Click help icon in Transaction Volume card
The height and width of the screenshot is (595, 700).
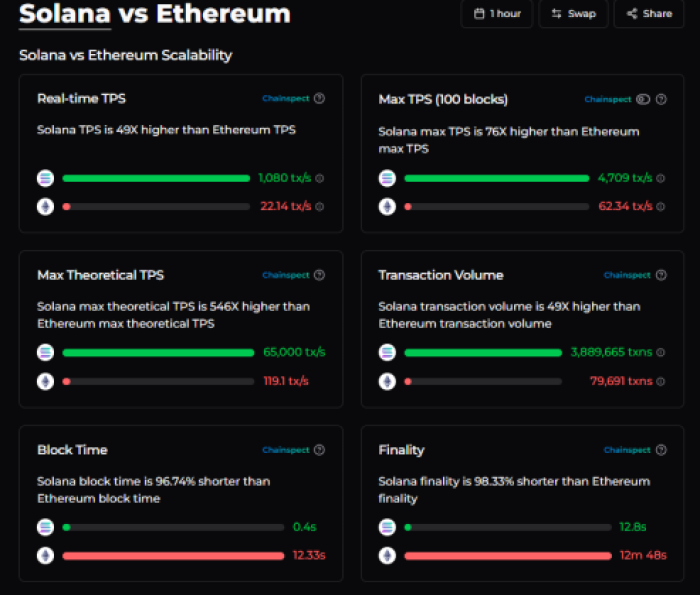point(661,275)
